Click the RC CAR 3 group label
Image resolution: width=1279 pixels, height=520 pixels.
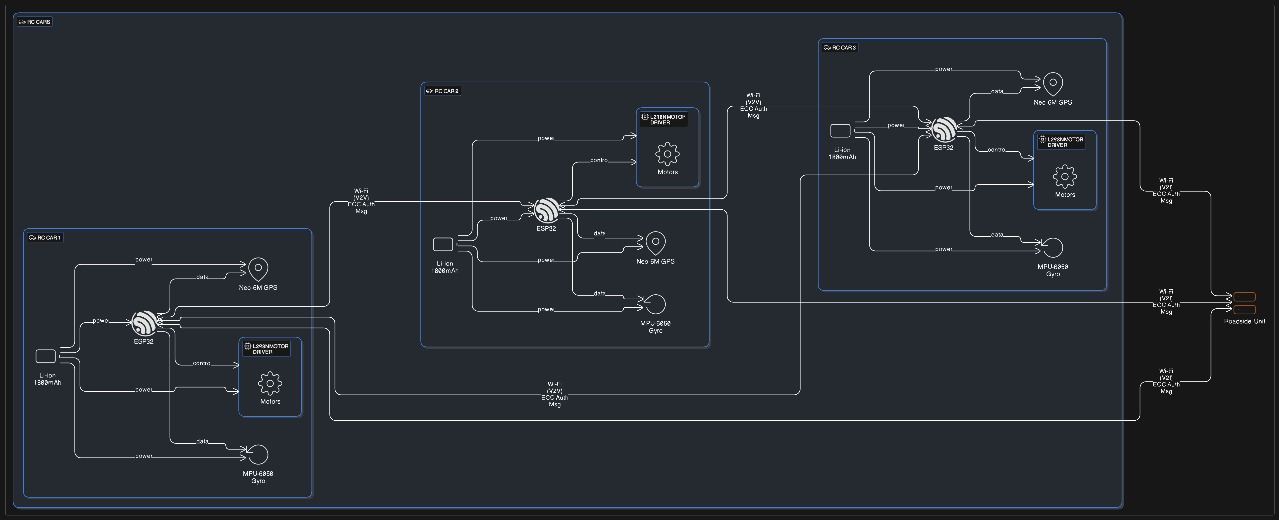point(840,47)
